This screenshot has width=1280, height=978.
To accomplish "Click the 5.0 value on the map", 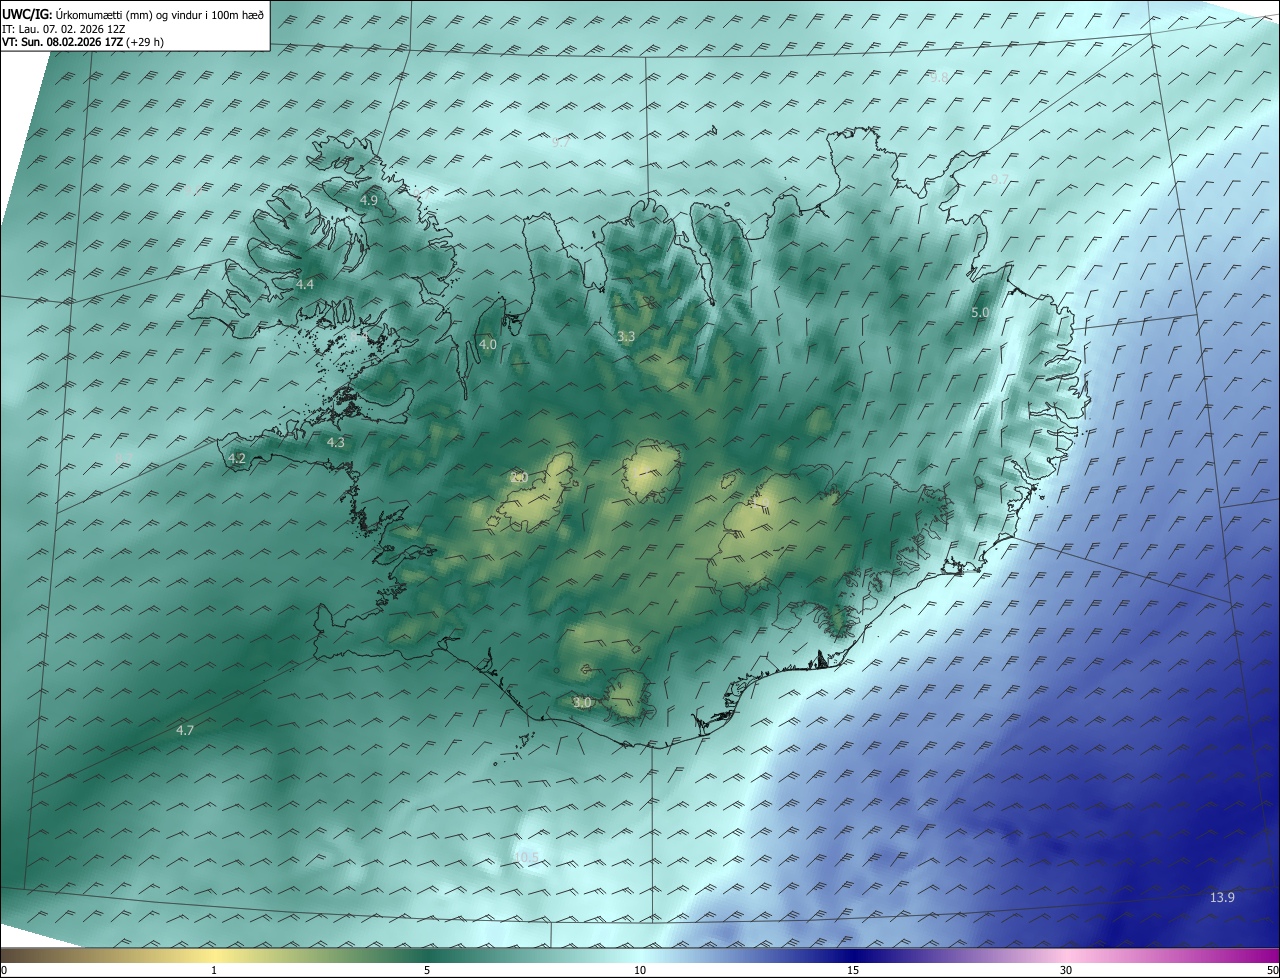I will coord(980,313).
